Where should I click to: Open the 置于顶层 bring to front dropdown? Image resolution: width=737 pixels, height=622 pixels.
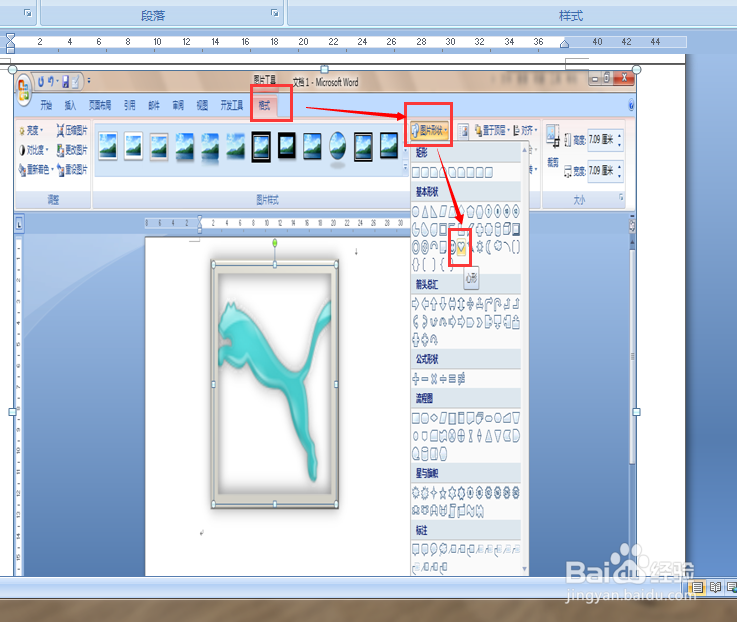click(x=492, y=130)
